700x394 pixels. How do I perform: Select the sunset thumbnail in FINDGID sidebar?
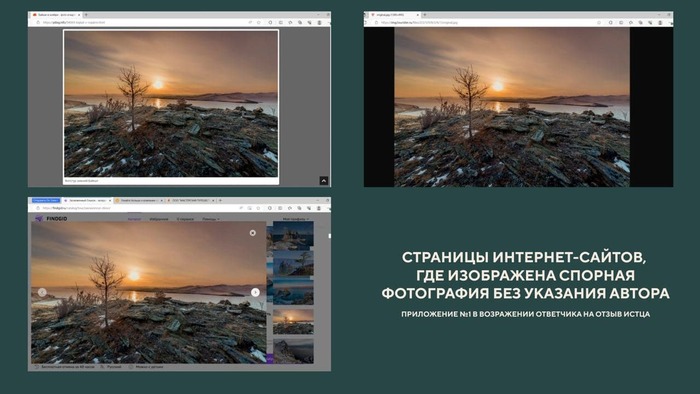click(293, 321)
